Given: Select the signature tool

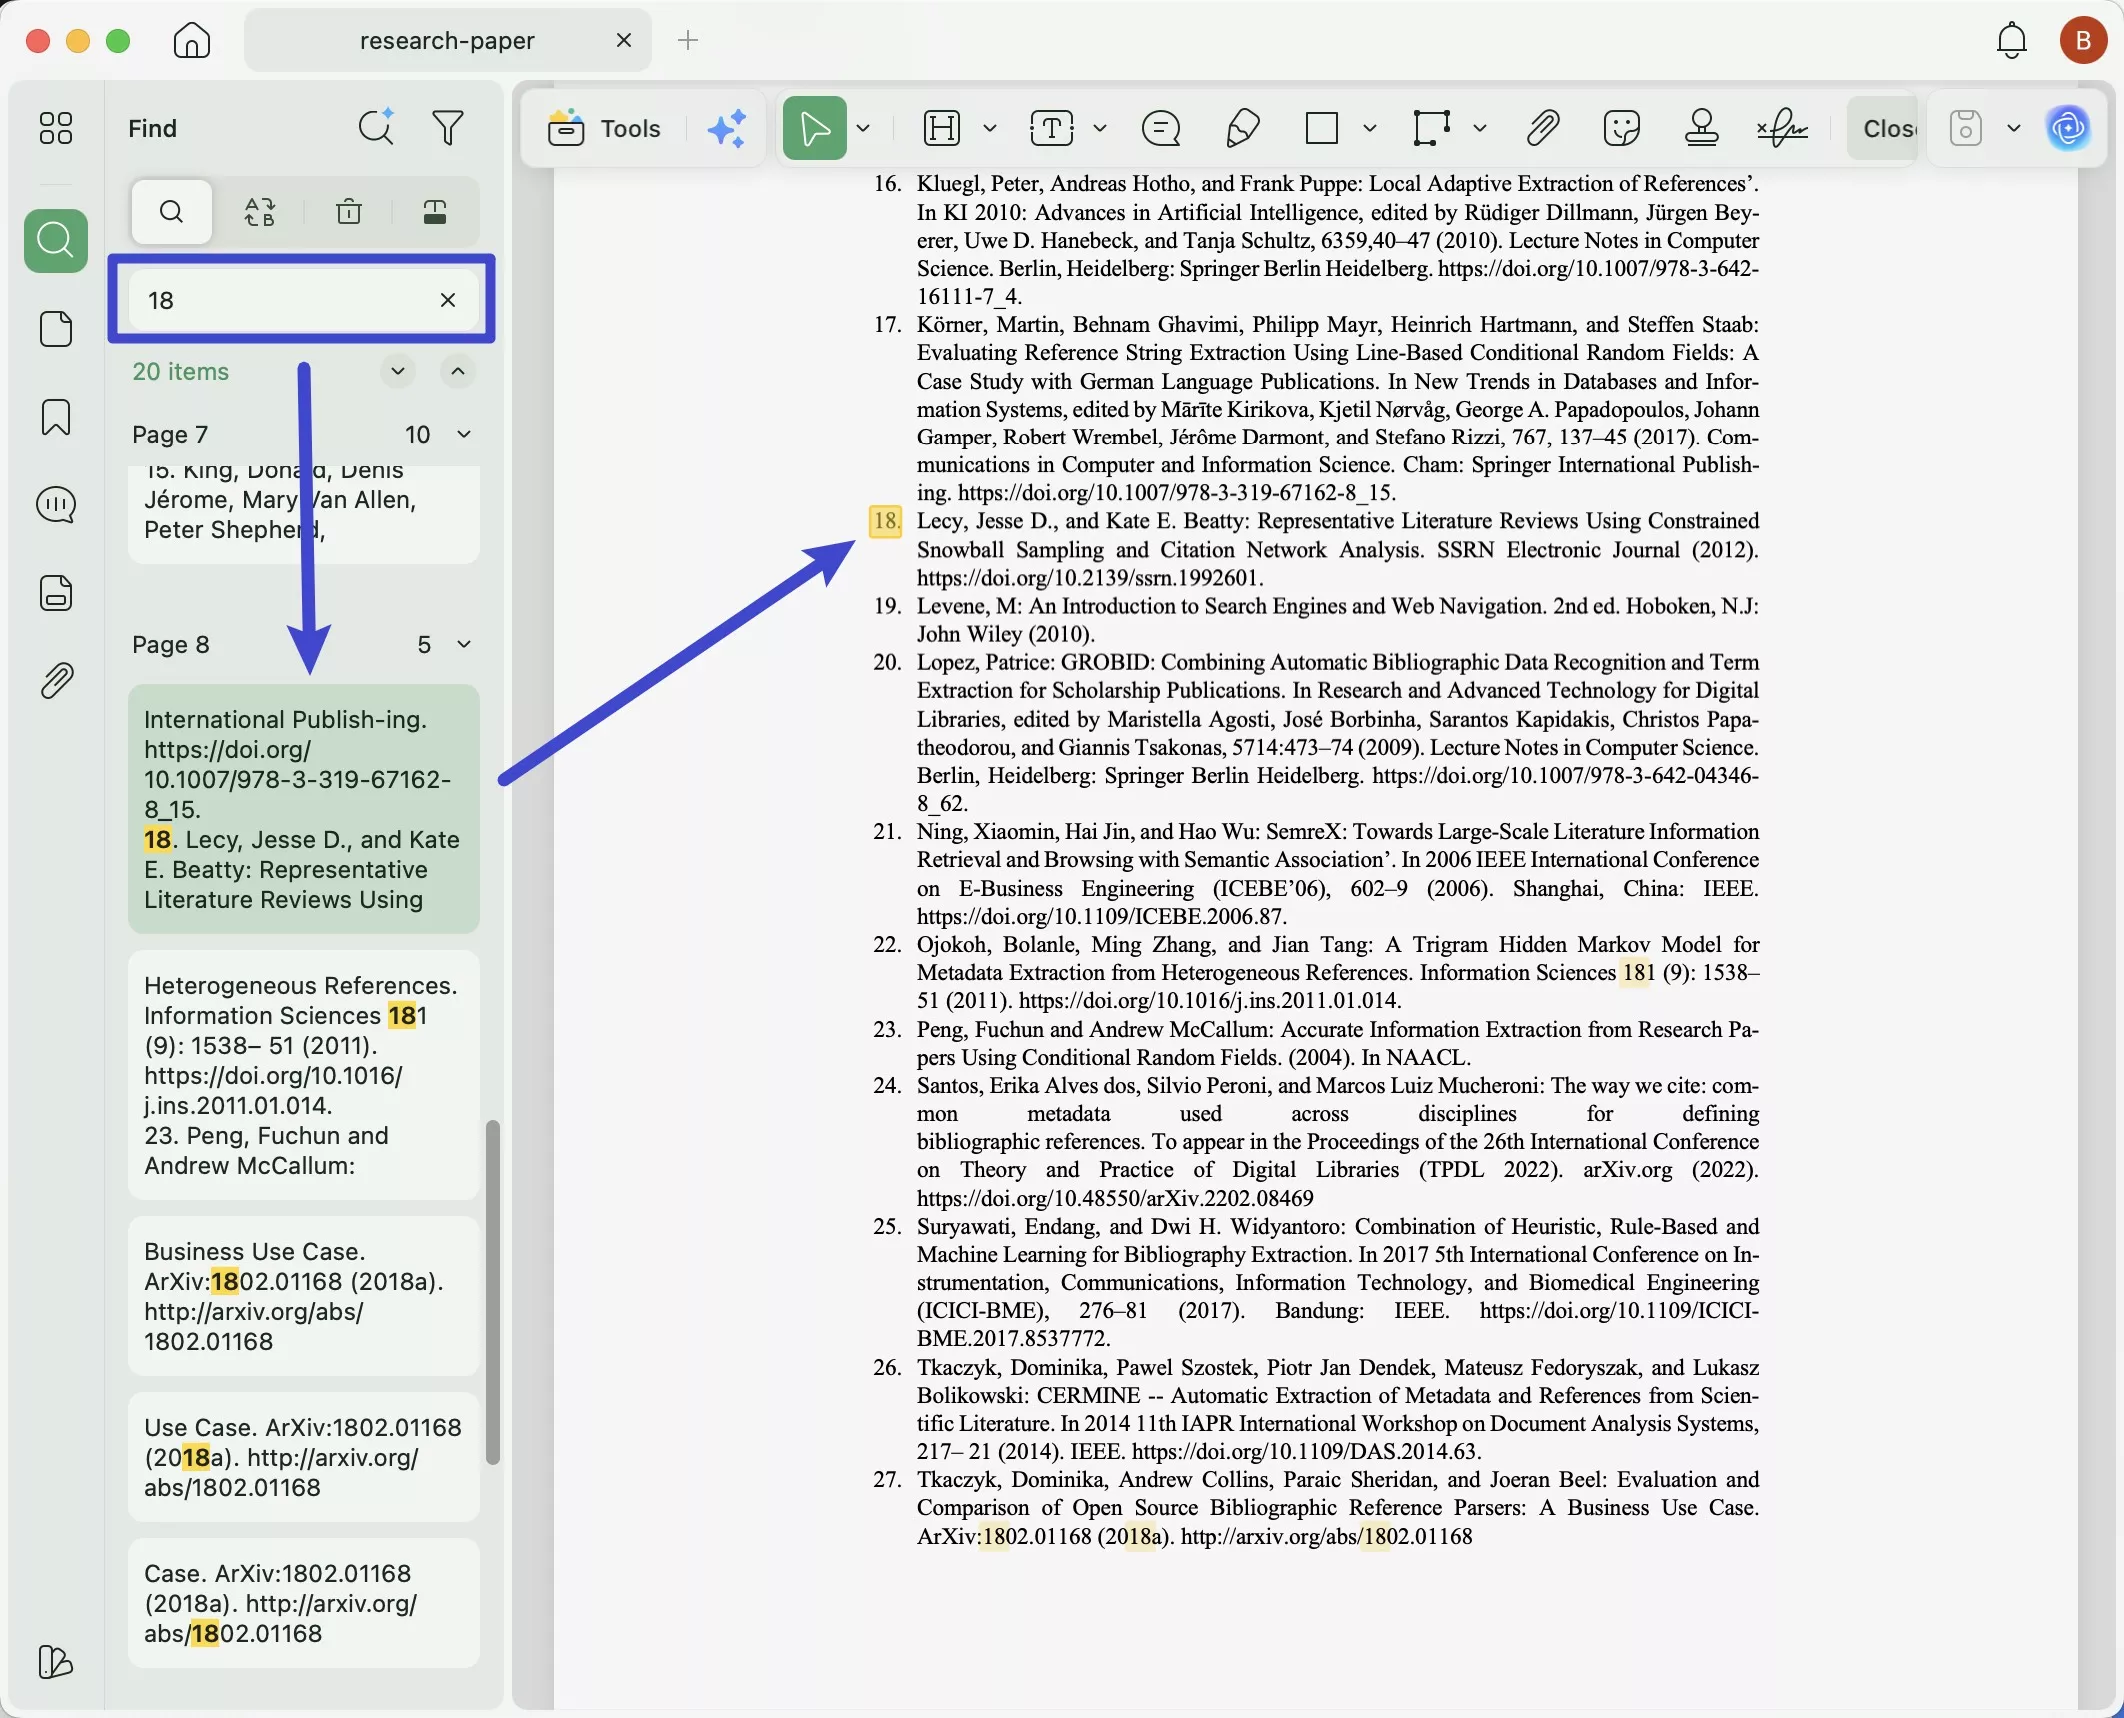Looking at the screenshot, I should tap(1782, 128).
